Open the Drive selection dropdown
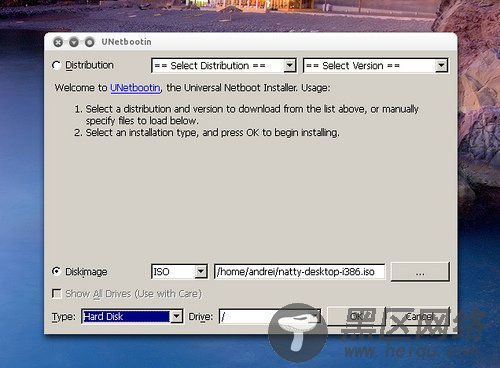This screenshot has width=500, height=368. (x=270, y=316)
